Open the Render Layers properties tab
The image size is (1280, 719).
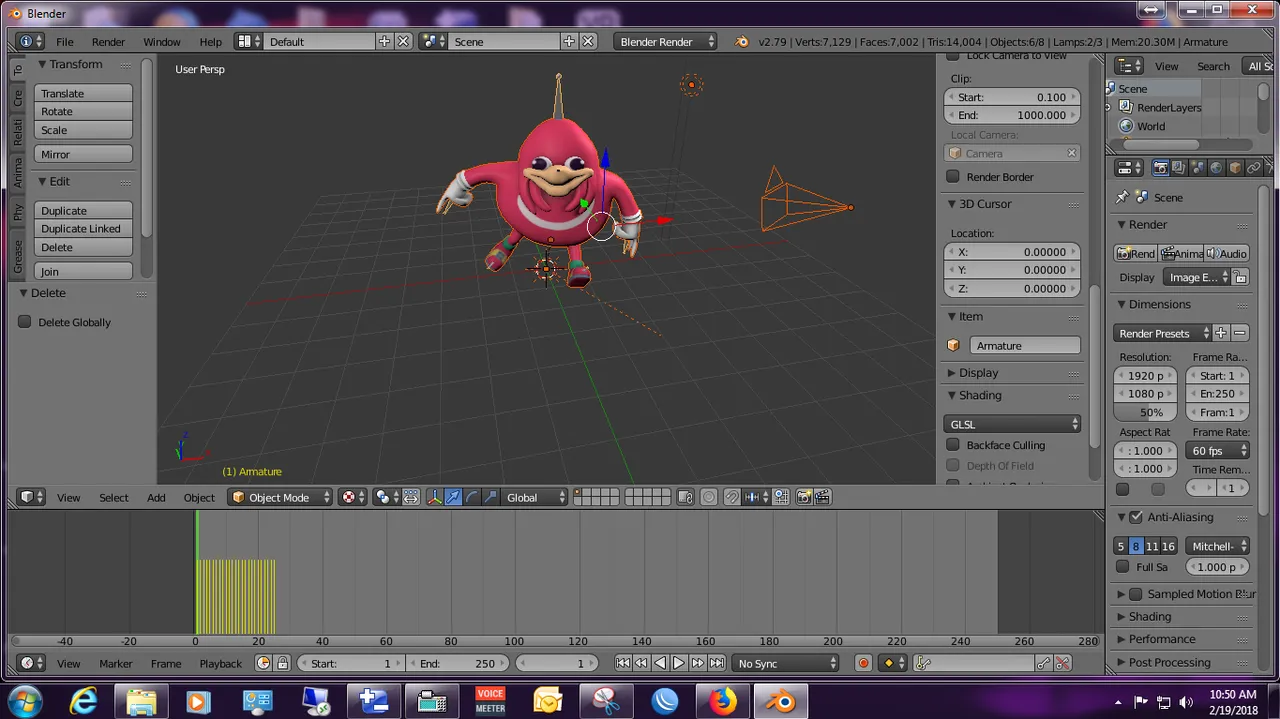click(1179, 168)
